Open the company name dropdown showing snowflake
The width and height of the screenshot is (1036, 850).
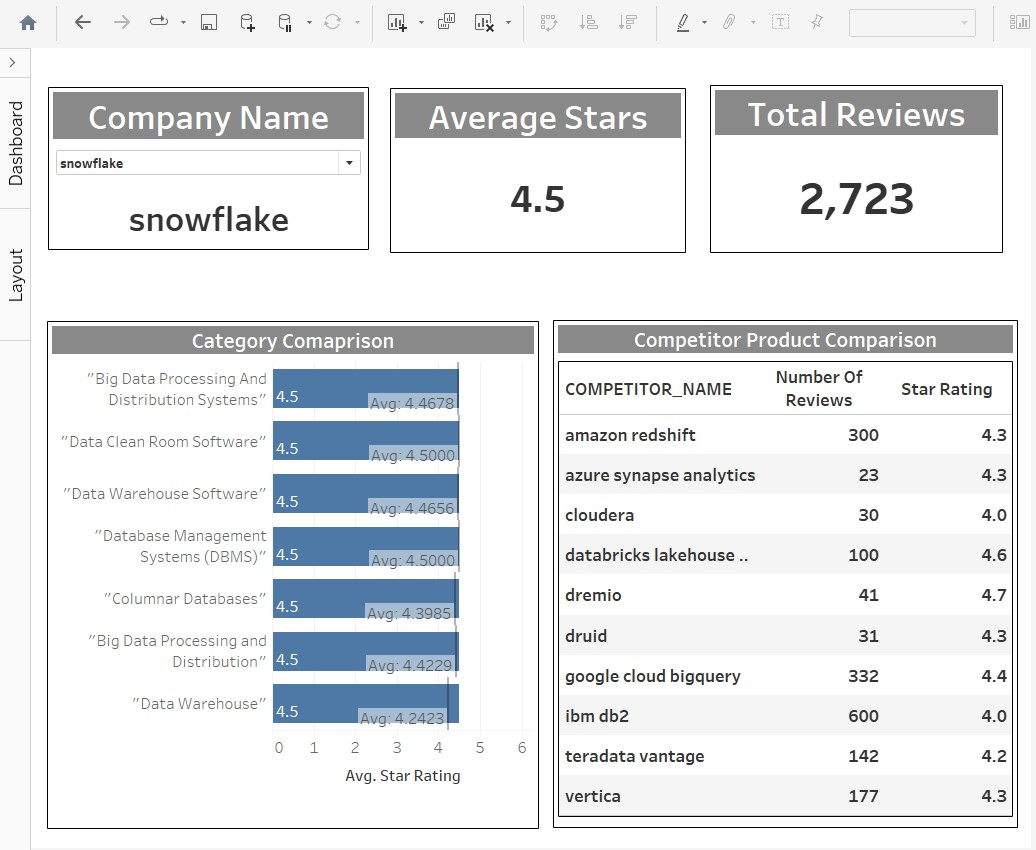tap(349, 162)
